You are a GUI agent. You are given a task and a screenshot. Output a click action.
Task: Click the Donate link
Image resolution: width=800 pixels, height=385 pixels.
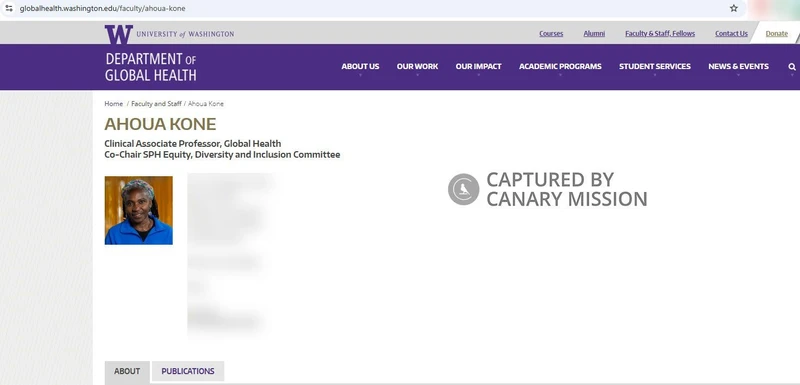[777, 34]
